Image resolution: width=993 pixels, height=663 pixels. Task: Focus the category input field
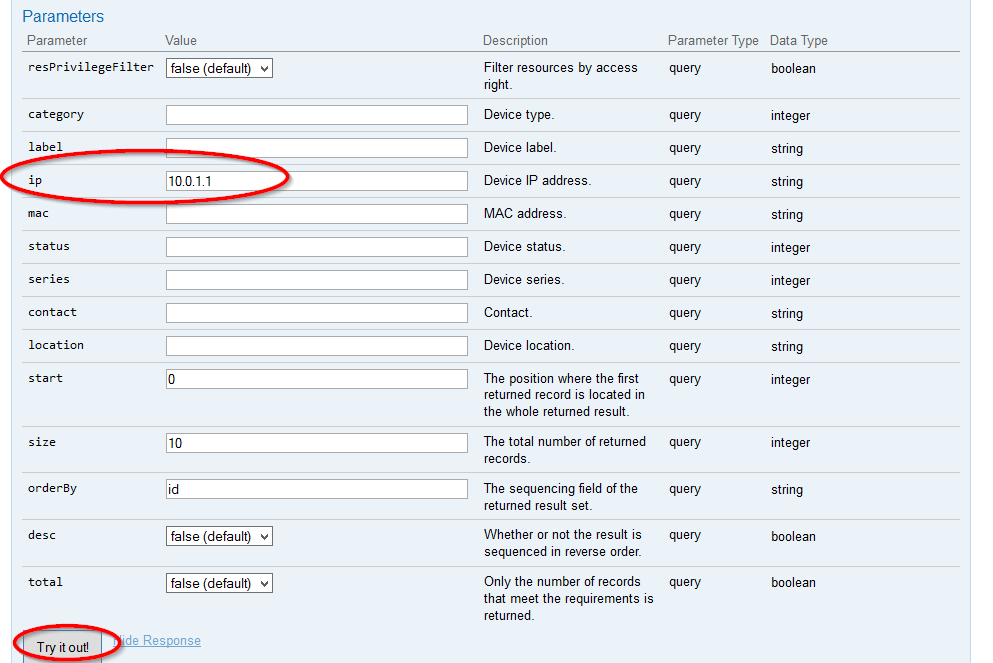[316, 115]
